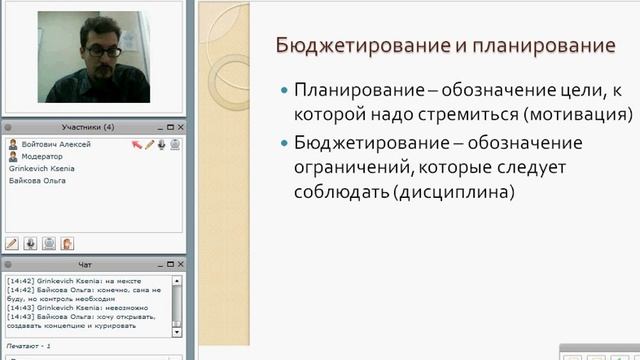Select participant Grinkevich Ksenia
This screenshot has width=640, height=360.
coord(42,169)
